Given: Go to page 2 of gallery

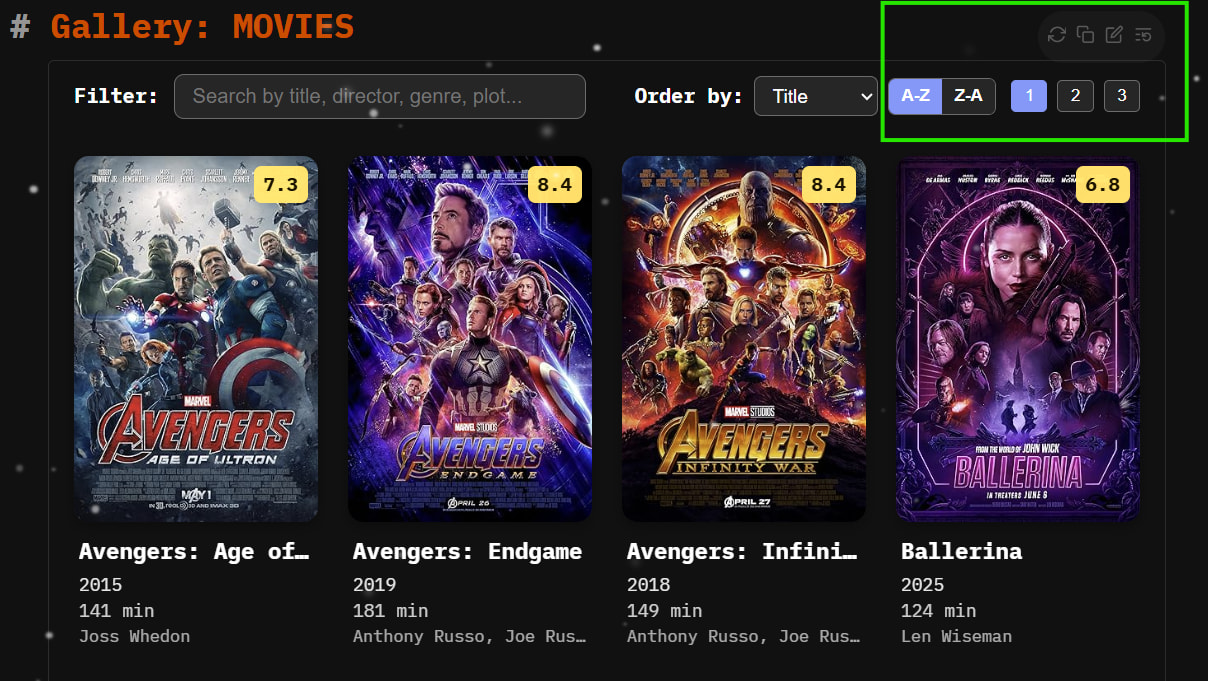Looking at the screenshot, I should tap(1075, 96).
